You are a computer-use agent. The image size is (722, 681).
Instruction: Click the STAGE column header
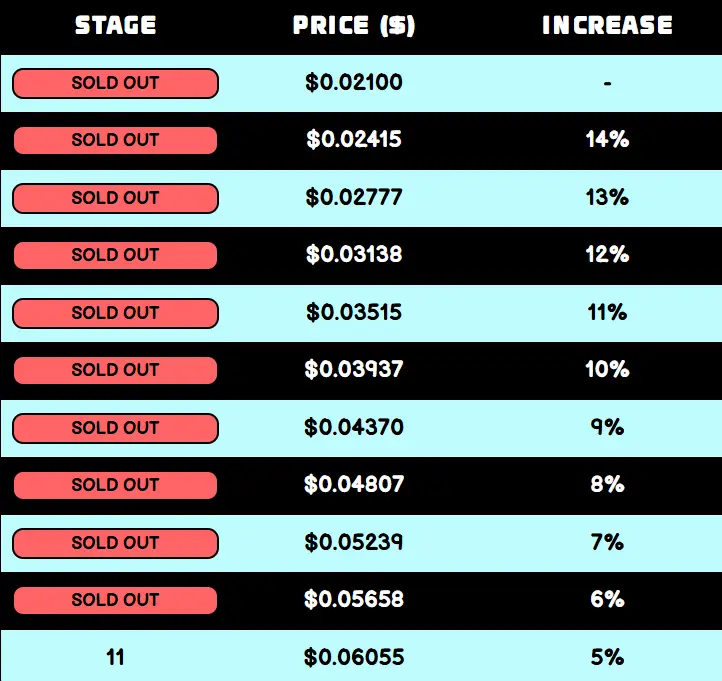[115, 25]
